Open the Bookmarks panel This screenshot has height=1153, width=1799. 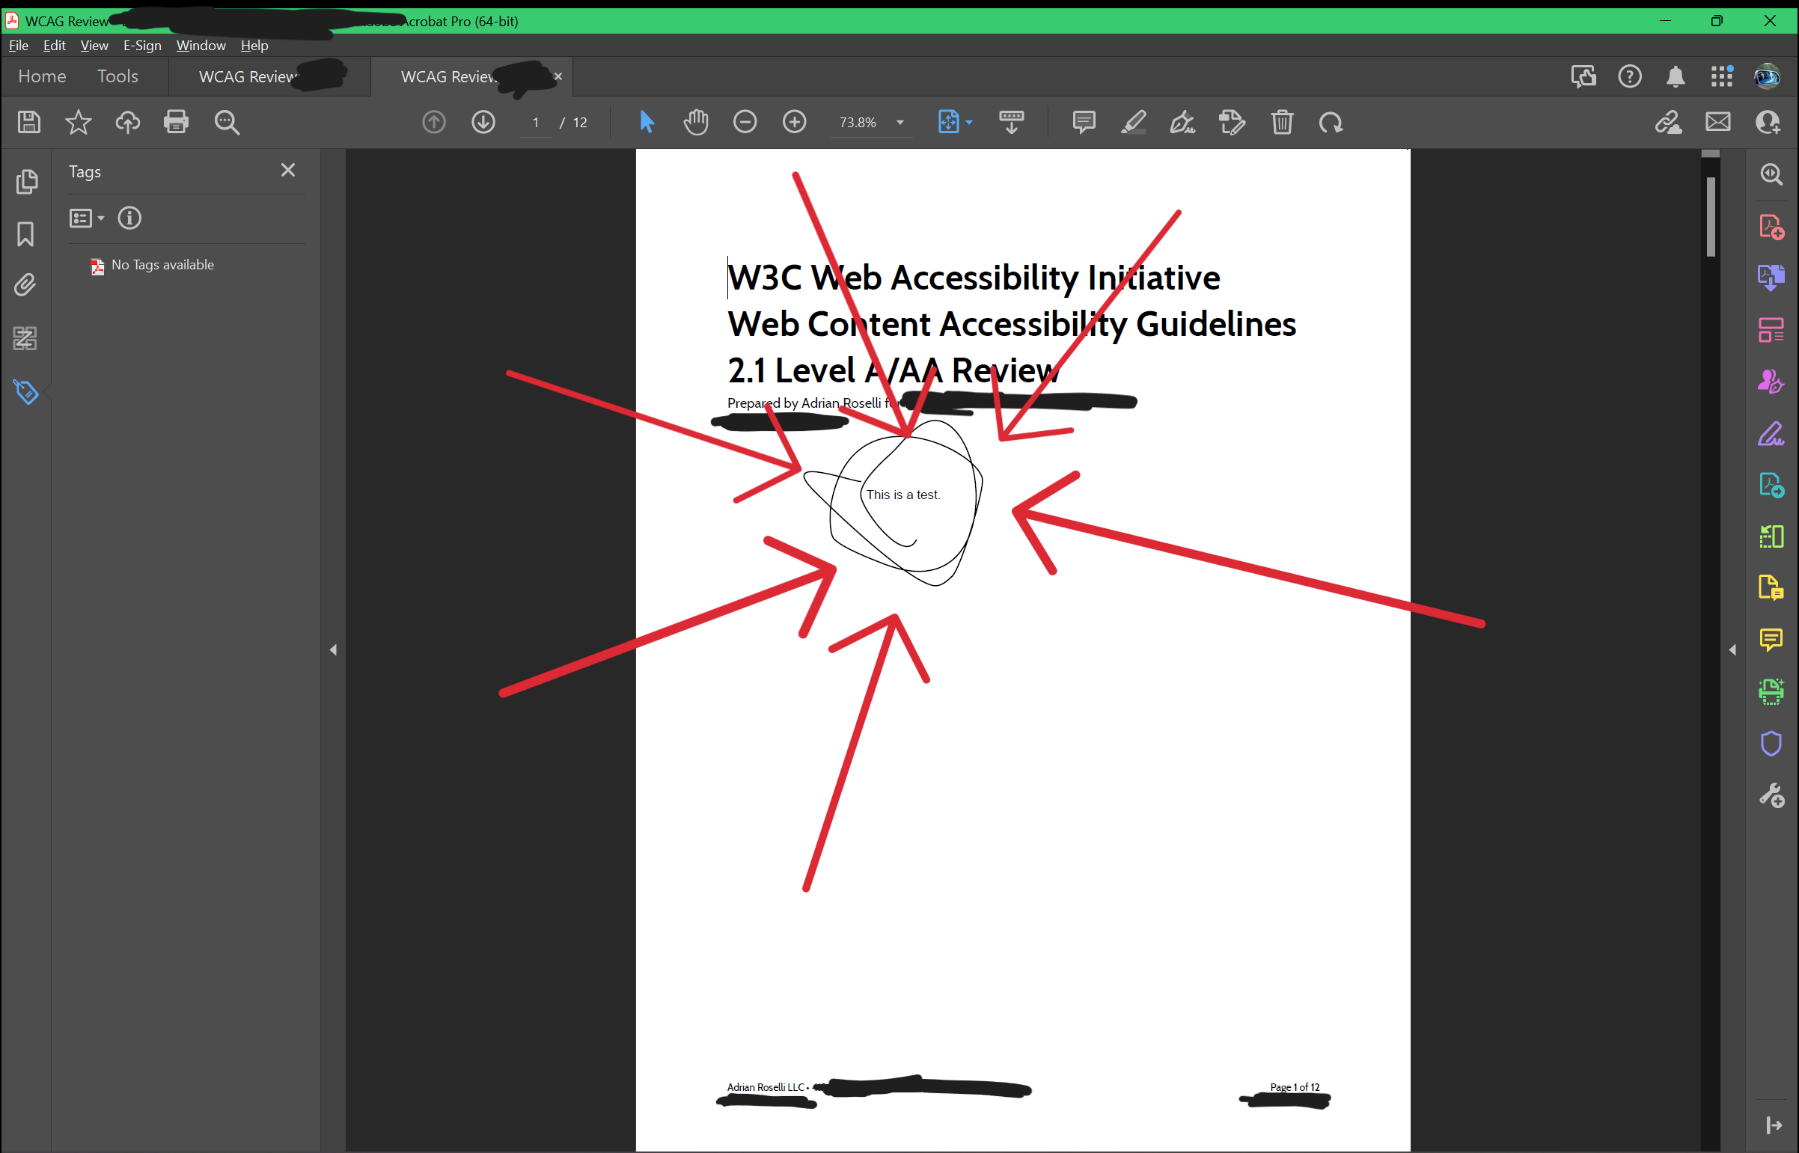(26, 234)
